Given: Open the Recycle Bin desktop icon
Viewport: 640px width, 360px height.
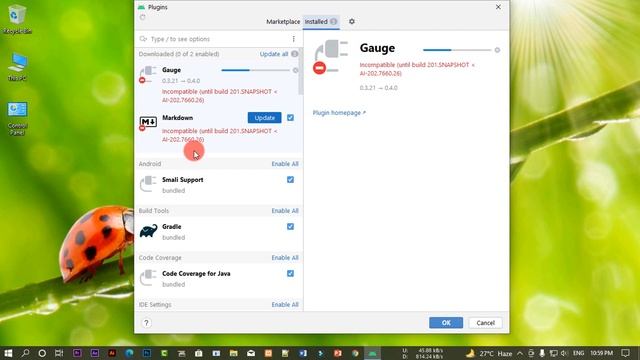Looking at the screenshot, I should 17,19.
